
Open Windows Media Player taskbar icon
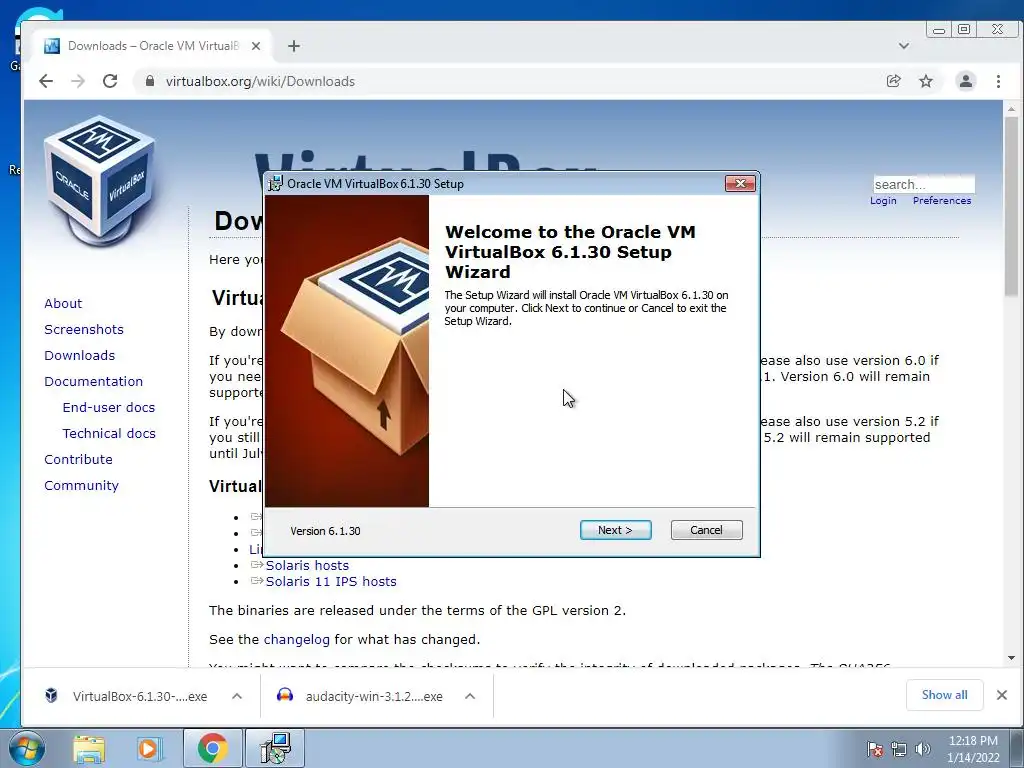click(x=149, y=749)
